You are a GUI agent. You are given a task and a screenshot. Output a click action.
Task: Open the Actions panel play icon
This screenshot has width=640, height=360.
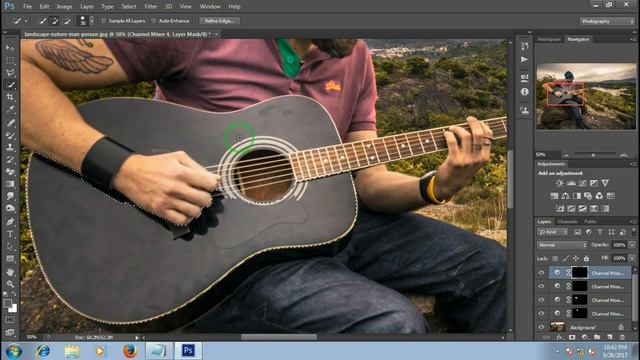pos(524,60)
